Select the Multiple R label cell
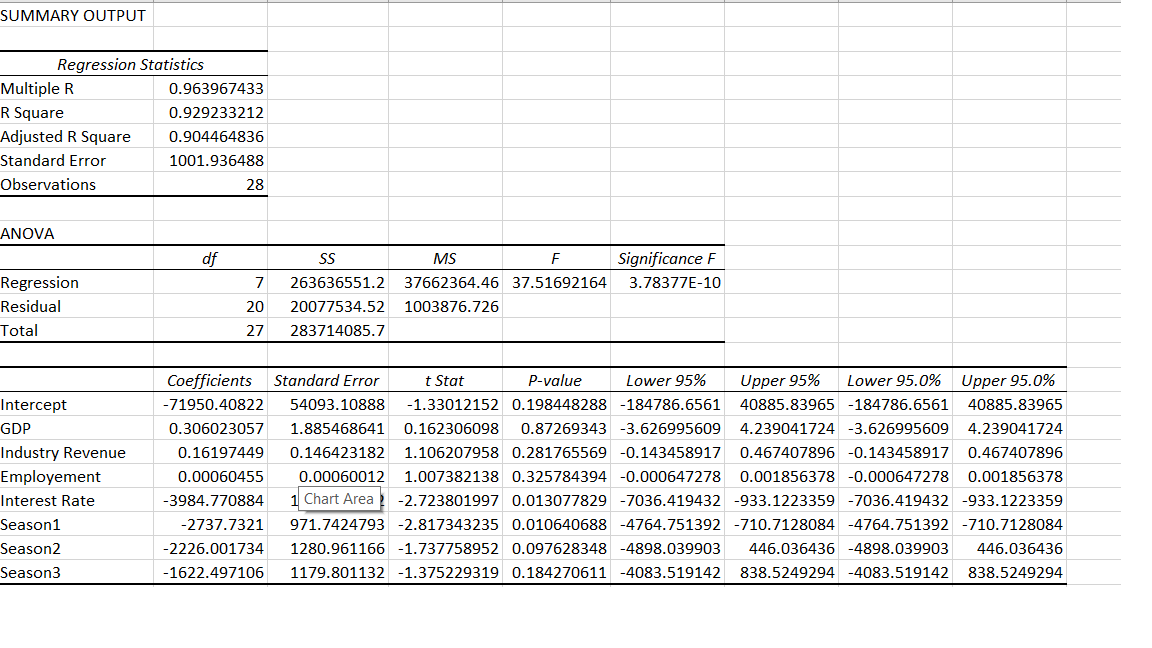The image size is (1152, 648). (76, 88)
